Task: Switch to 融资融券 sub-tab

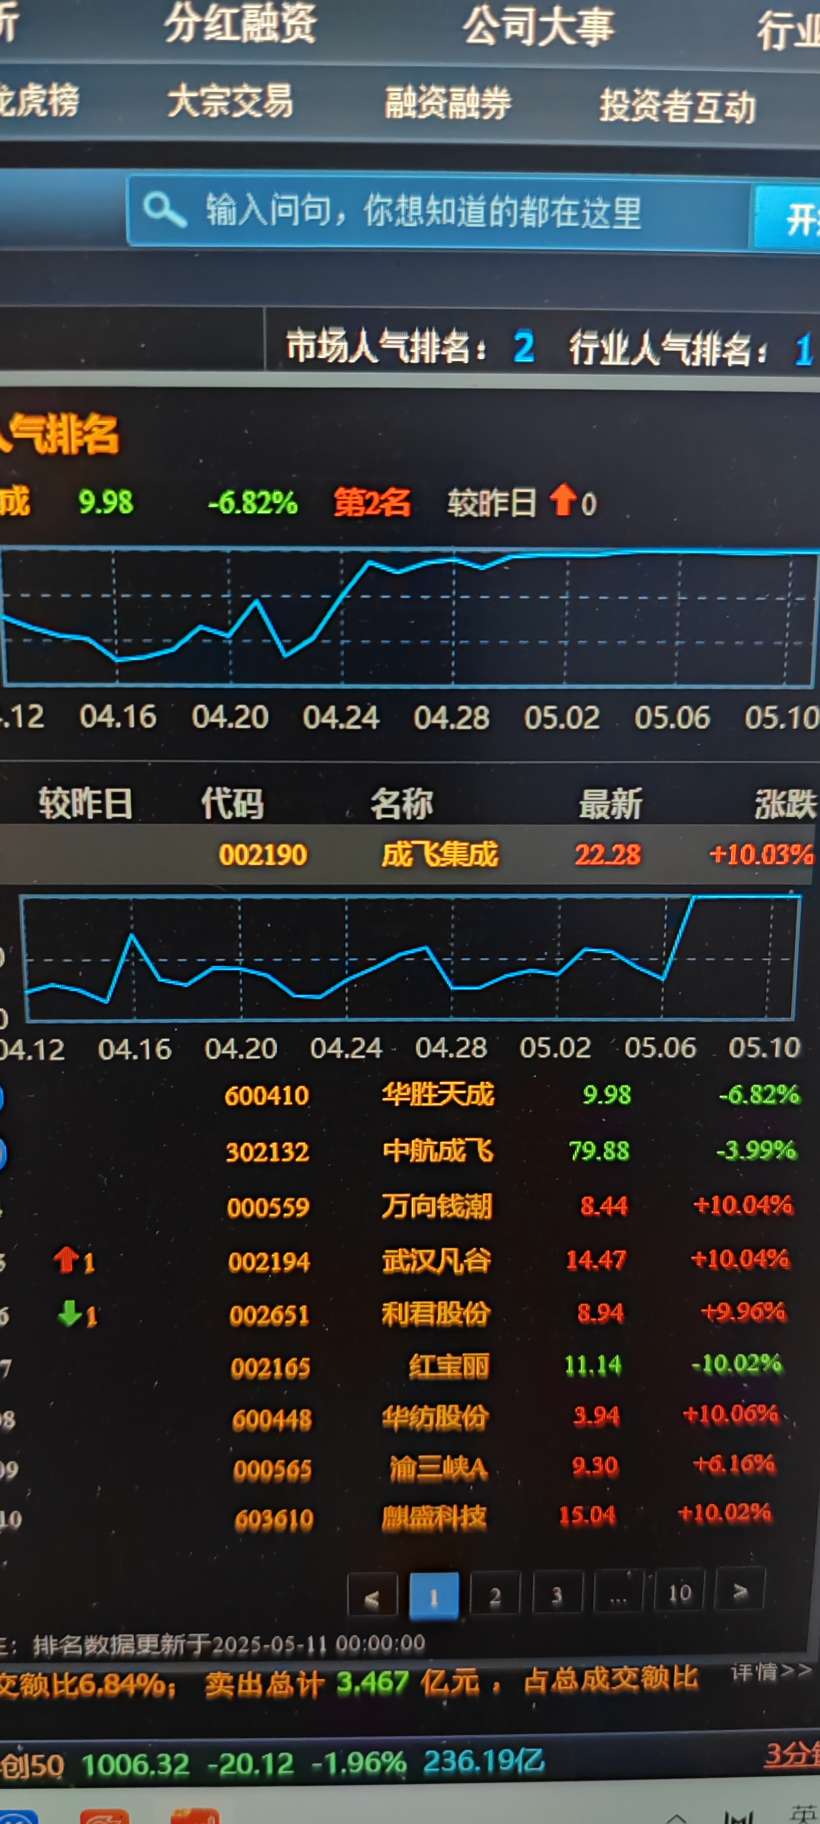Action: [x=448, y=102]
